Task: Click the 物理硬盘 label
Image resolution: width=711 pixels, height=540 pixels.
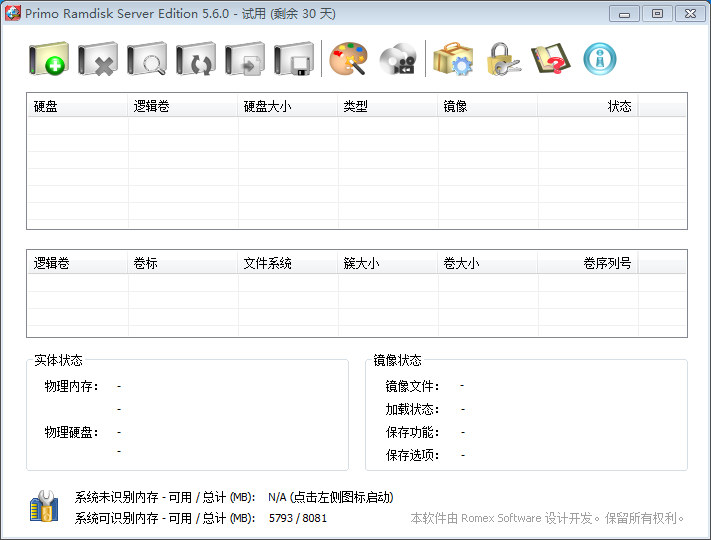Action: pyautogui.click(x=71, y=432)
